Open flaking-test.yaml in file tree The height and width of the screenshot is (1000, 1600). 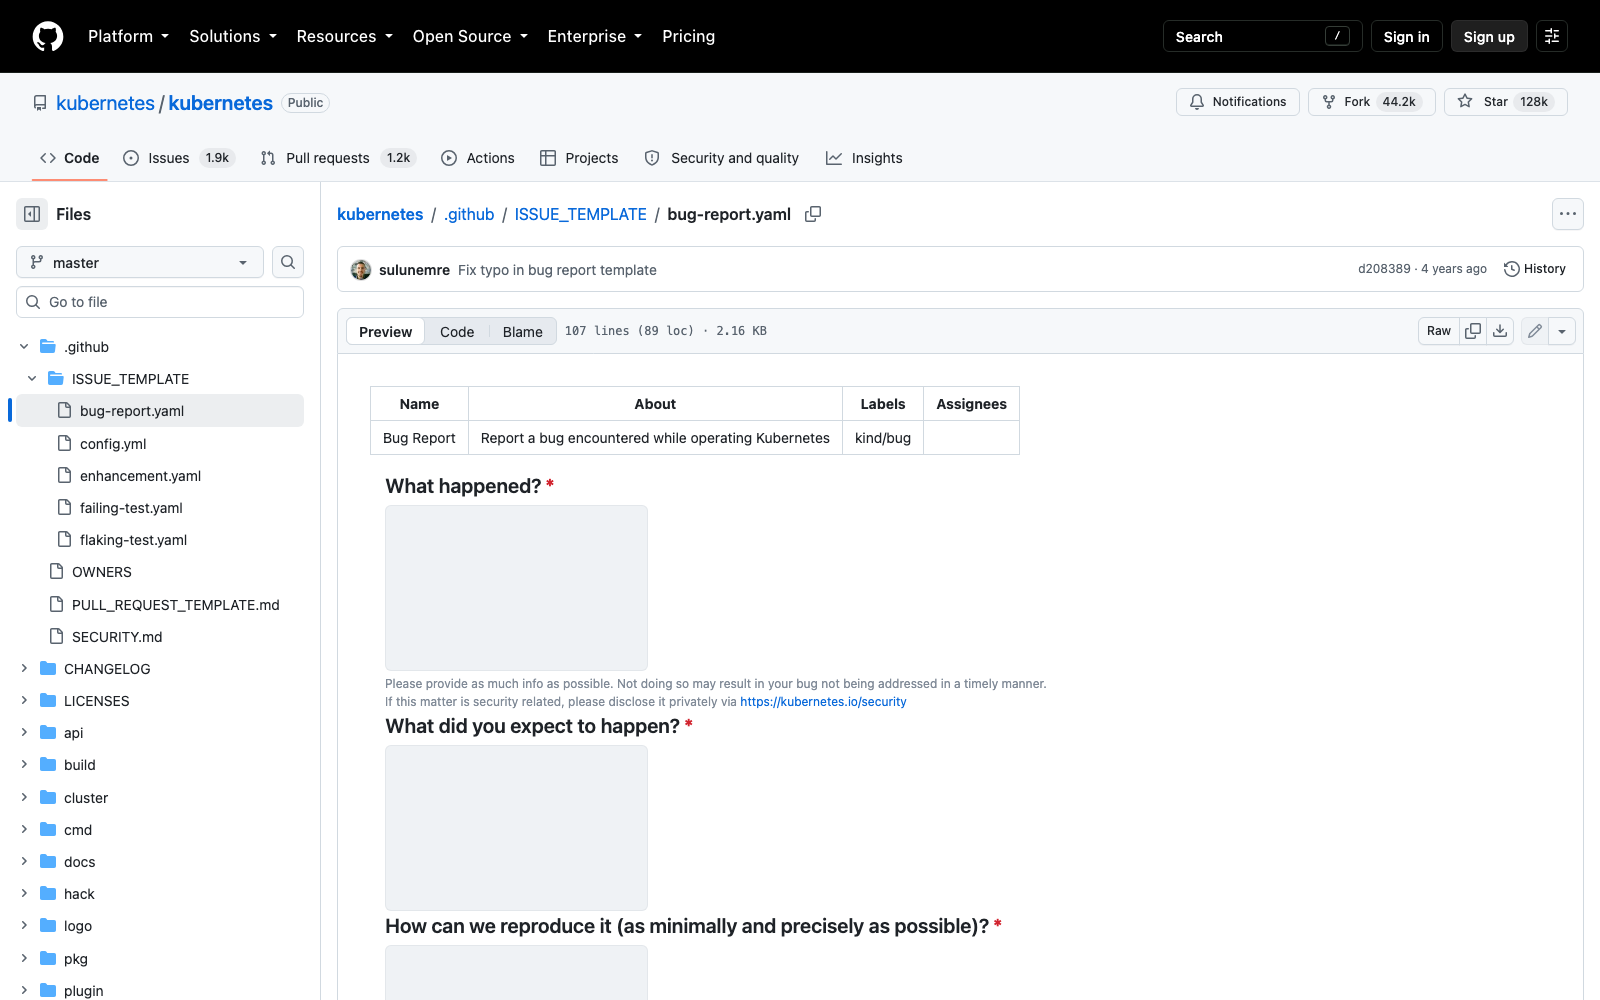[x=160, y=539]
